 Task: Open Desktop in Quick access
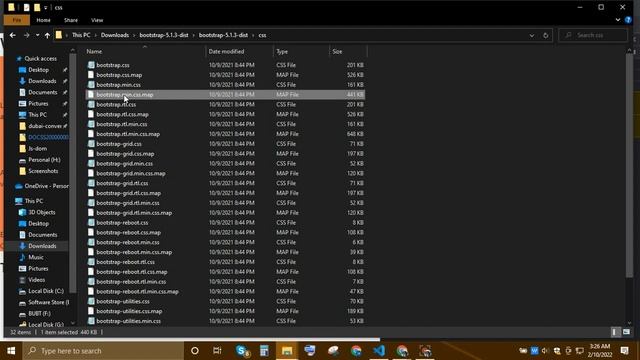(38, 70)
